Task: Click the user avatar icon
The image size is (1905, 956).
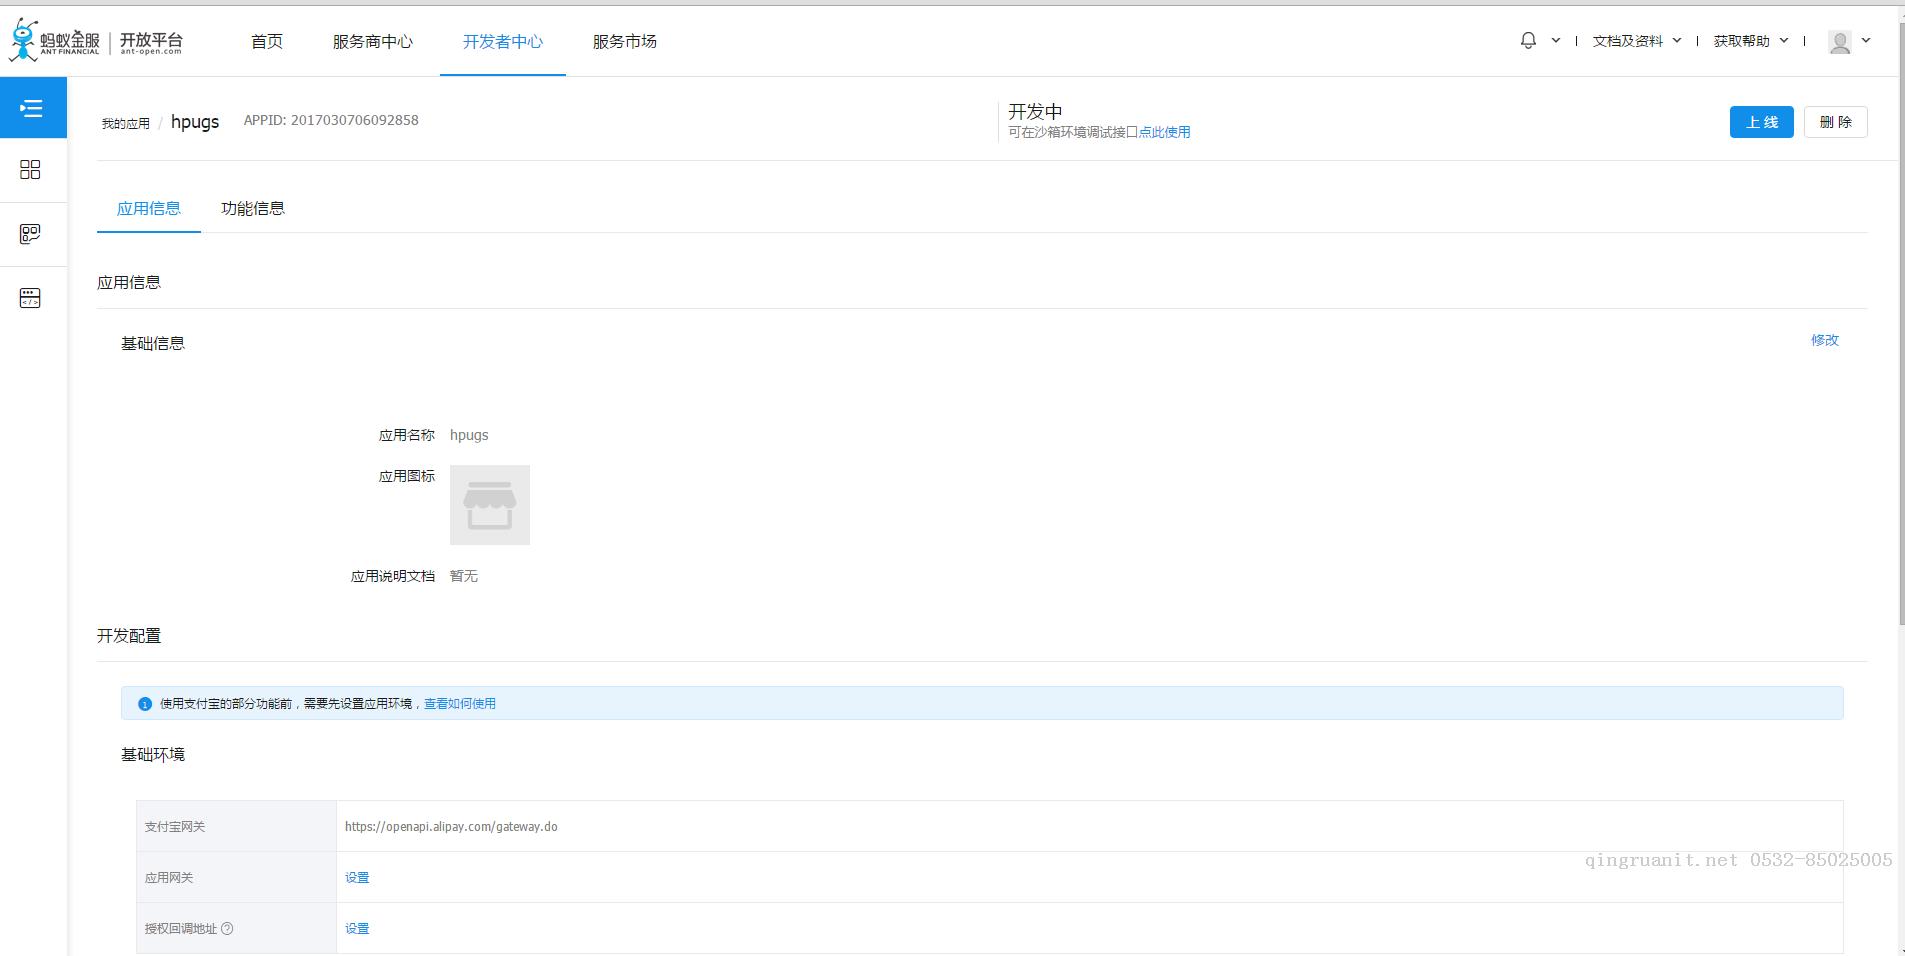Action: (x=1840, y=42)
